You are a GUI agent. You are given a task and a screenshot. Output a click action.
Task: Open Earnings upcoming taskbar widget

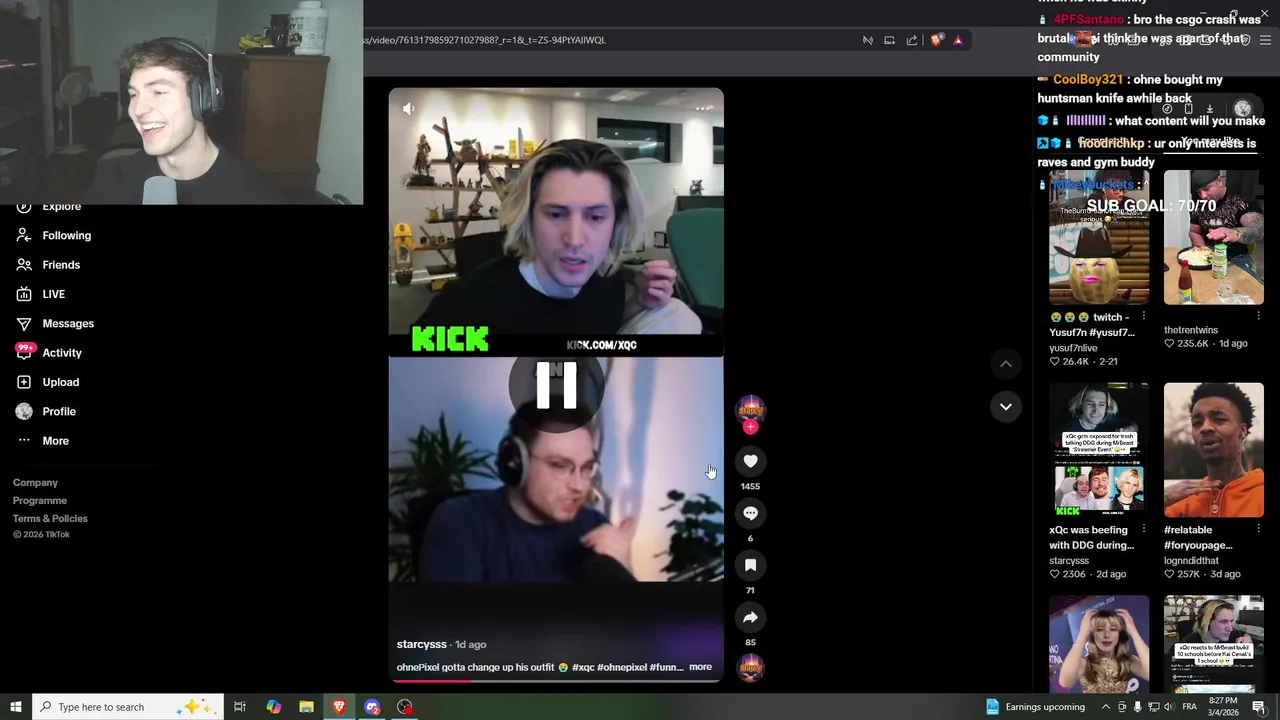pos(1035,707)
